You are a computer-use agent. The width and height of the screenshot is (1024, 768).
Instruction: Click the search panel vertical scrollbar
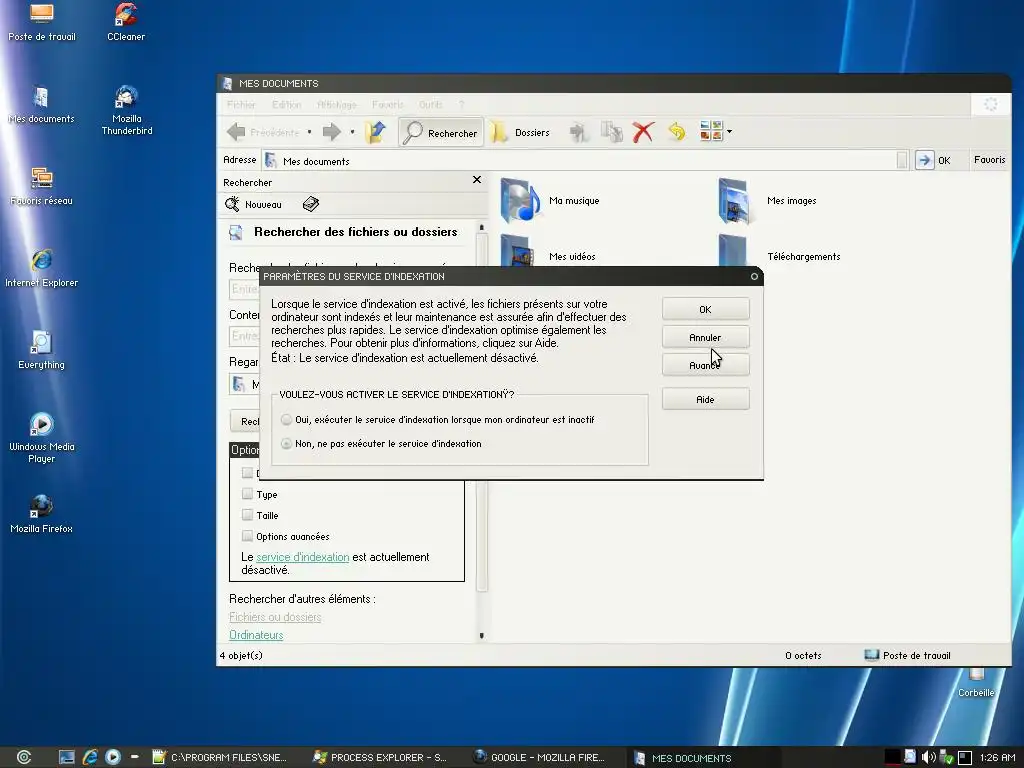pos(482,412)
